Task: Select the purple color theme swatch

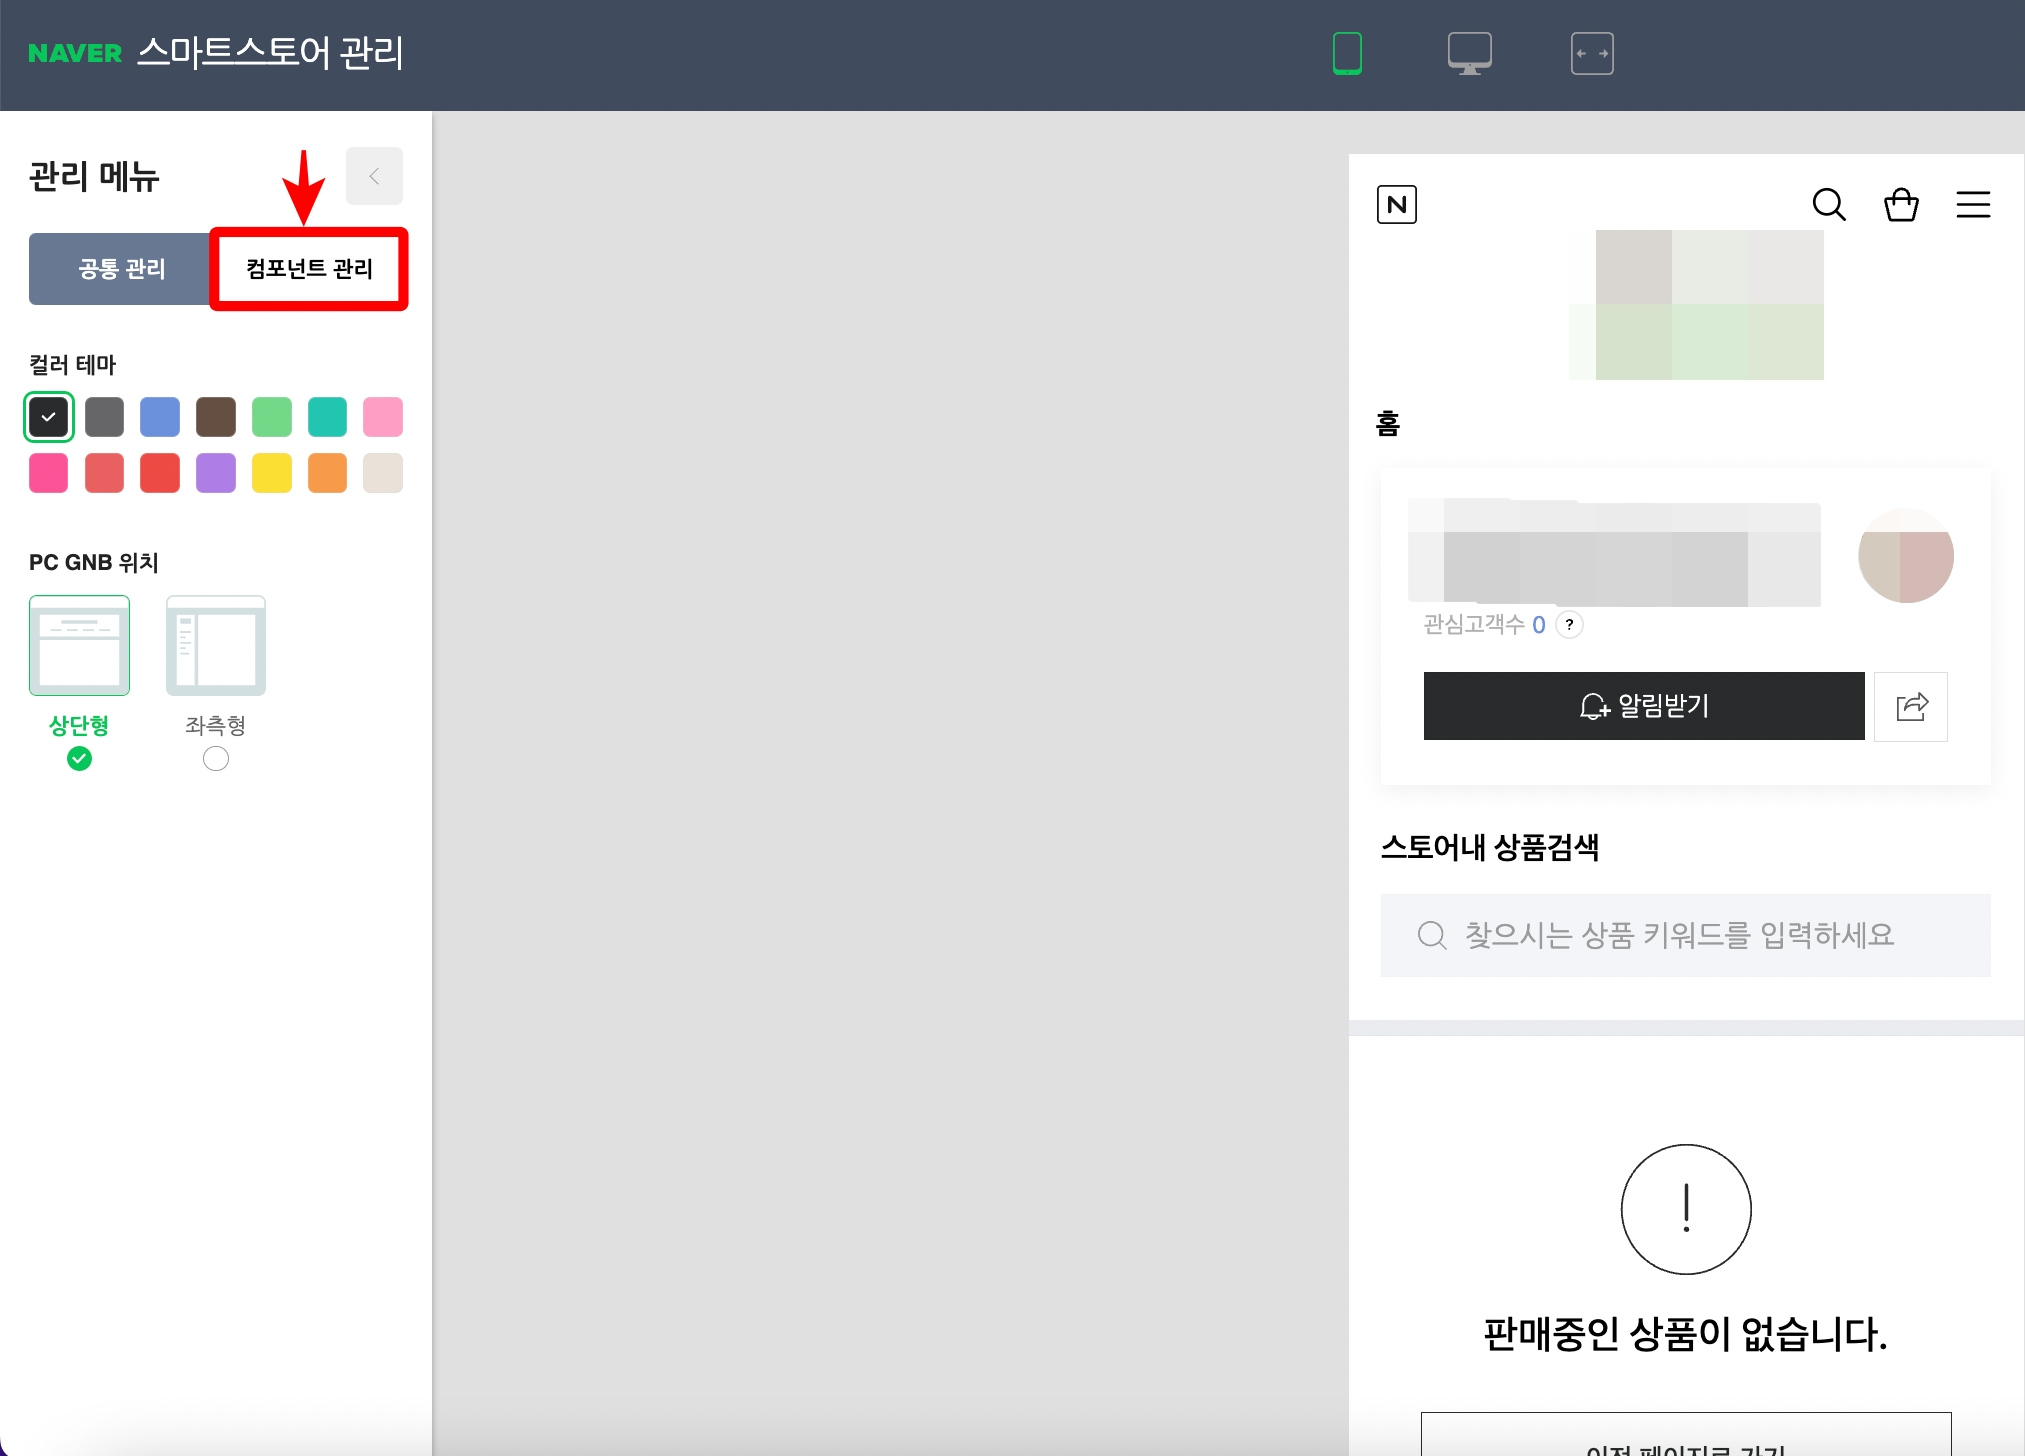Action: pyautogui.click(x=216, y=473)
